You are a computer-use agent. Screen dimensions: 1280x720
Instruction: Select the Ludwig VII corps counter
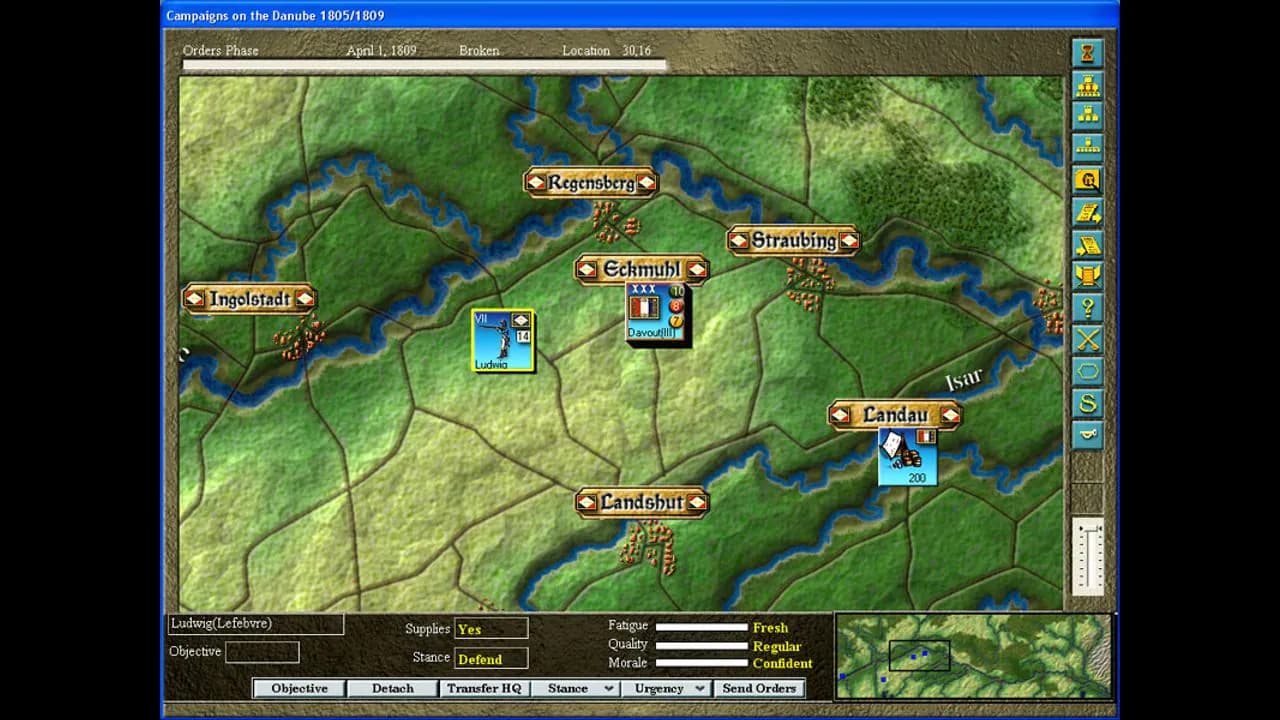(x=503, y=340)
